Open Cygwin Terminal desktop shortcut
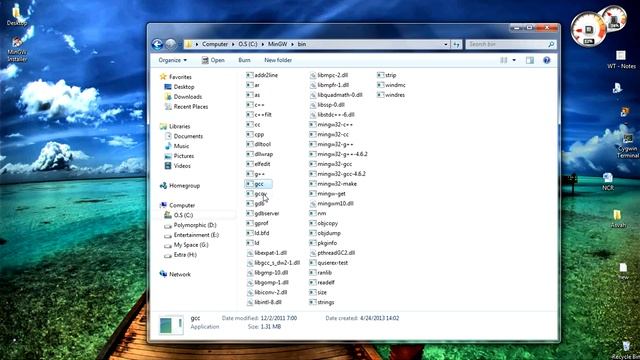This screenshot has height=360, width=640. (628, 146)
